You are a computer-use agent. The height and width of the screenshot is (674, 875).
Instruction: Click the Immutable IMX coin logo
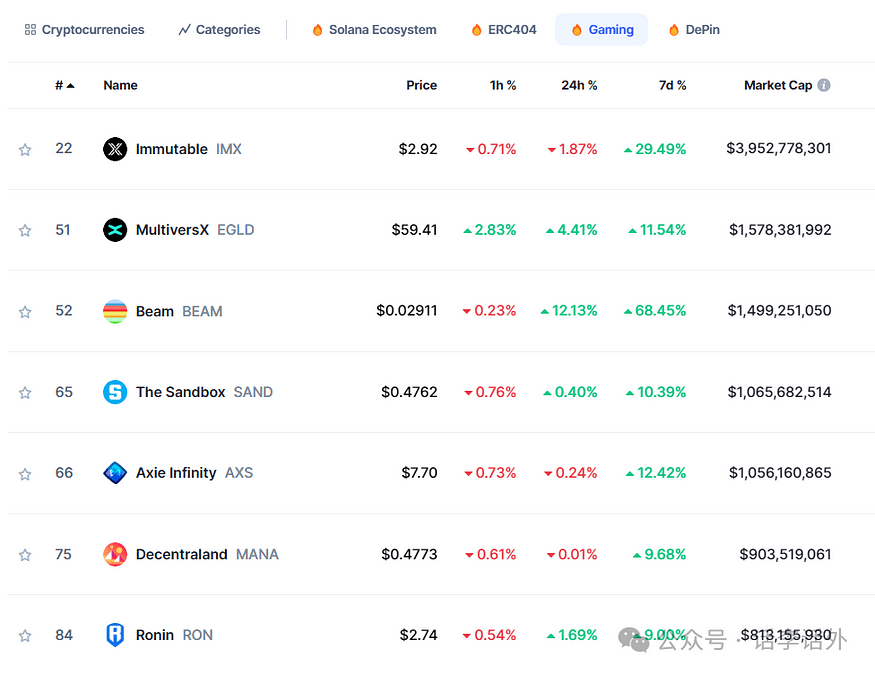[115, 148]
